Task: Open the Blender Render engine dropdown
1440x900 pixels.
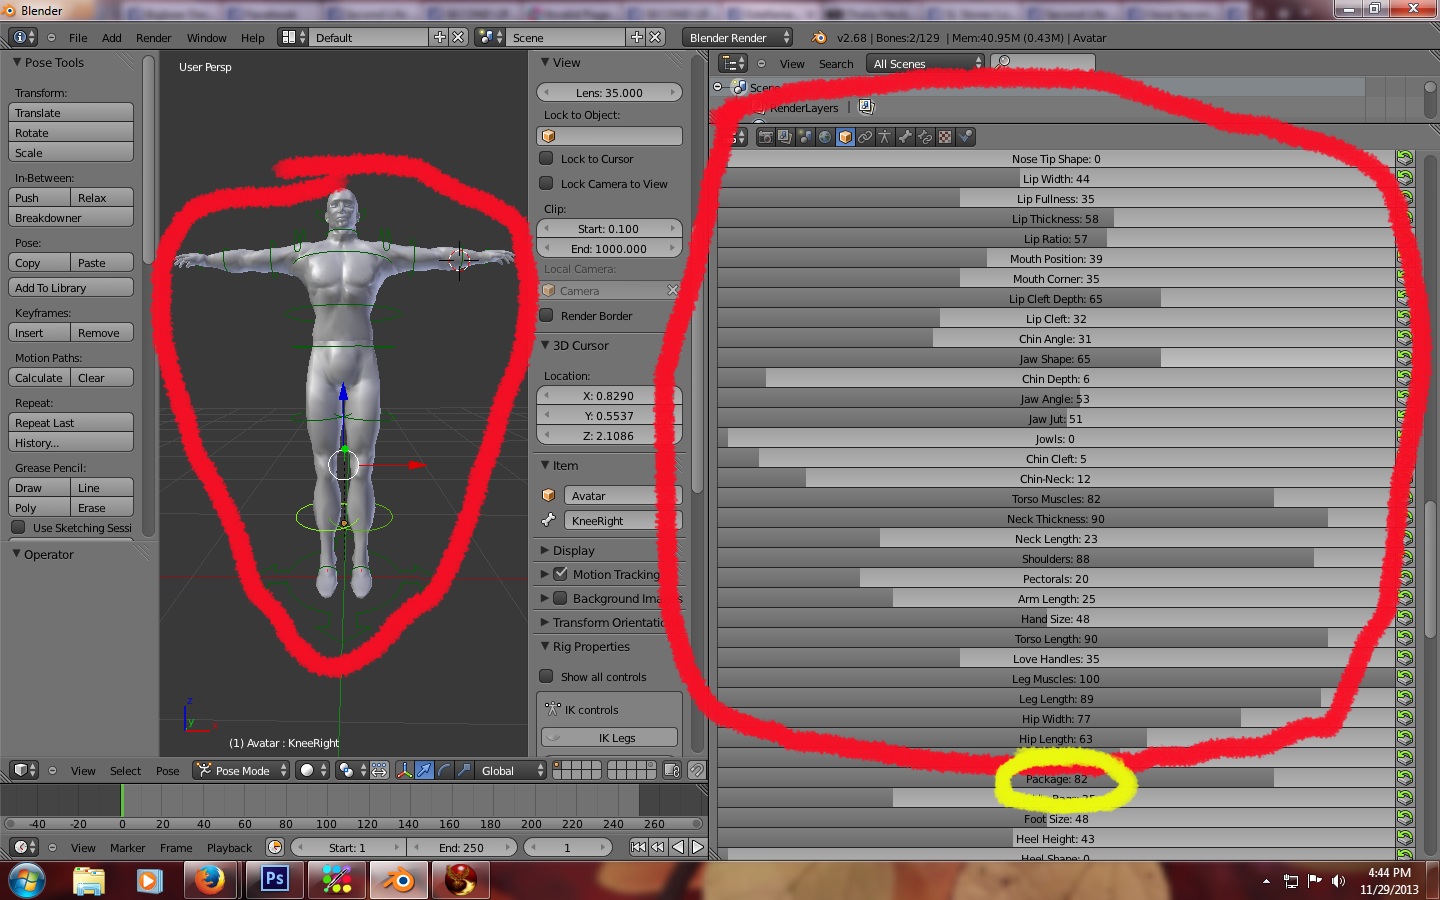Action: point(738,37)
